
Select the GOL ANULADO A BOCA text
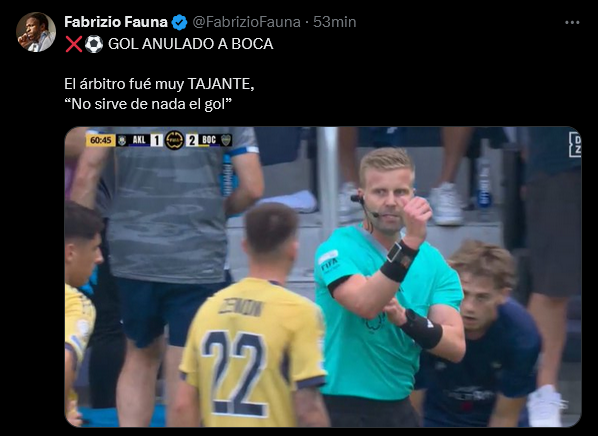pyautogui.click(x=191, y=44)
